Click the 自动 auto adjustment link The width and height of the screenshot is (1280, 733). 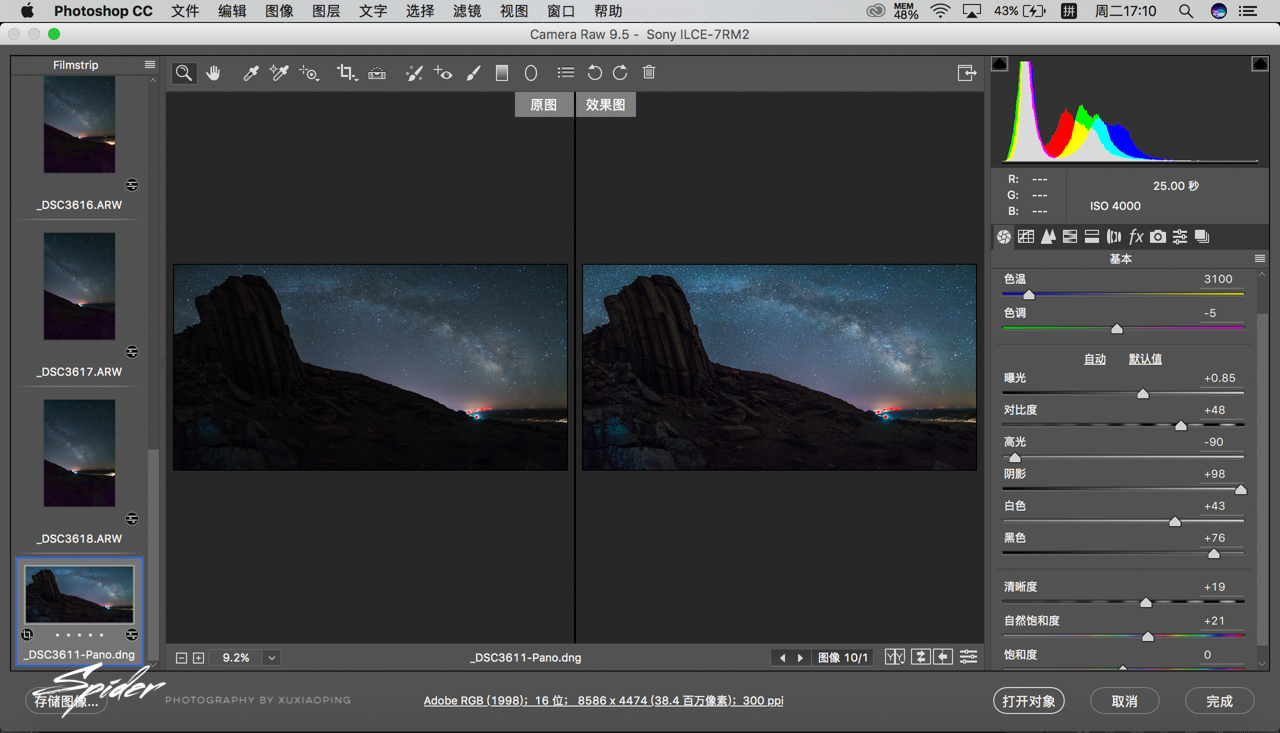point(1095,359)
